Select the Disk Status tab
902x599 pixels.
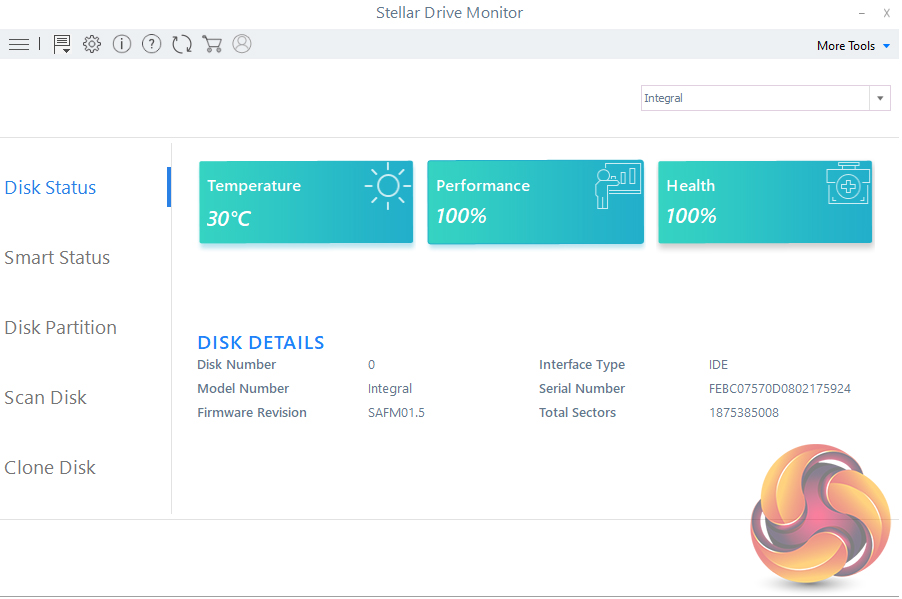point(51,188)
